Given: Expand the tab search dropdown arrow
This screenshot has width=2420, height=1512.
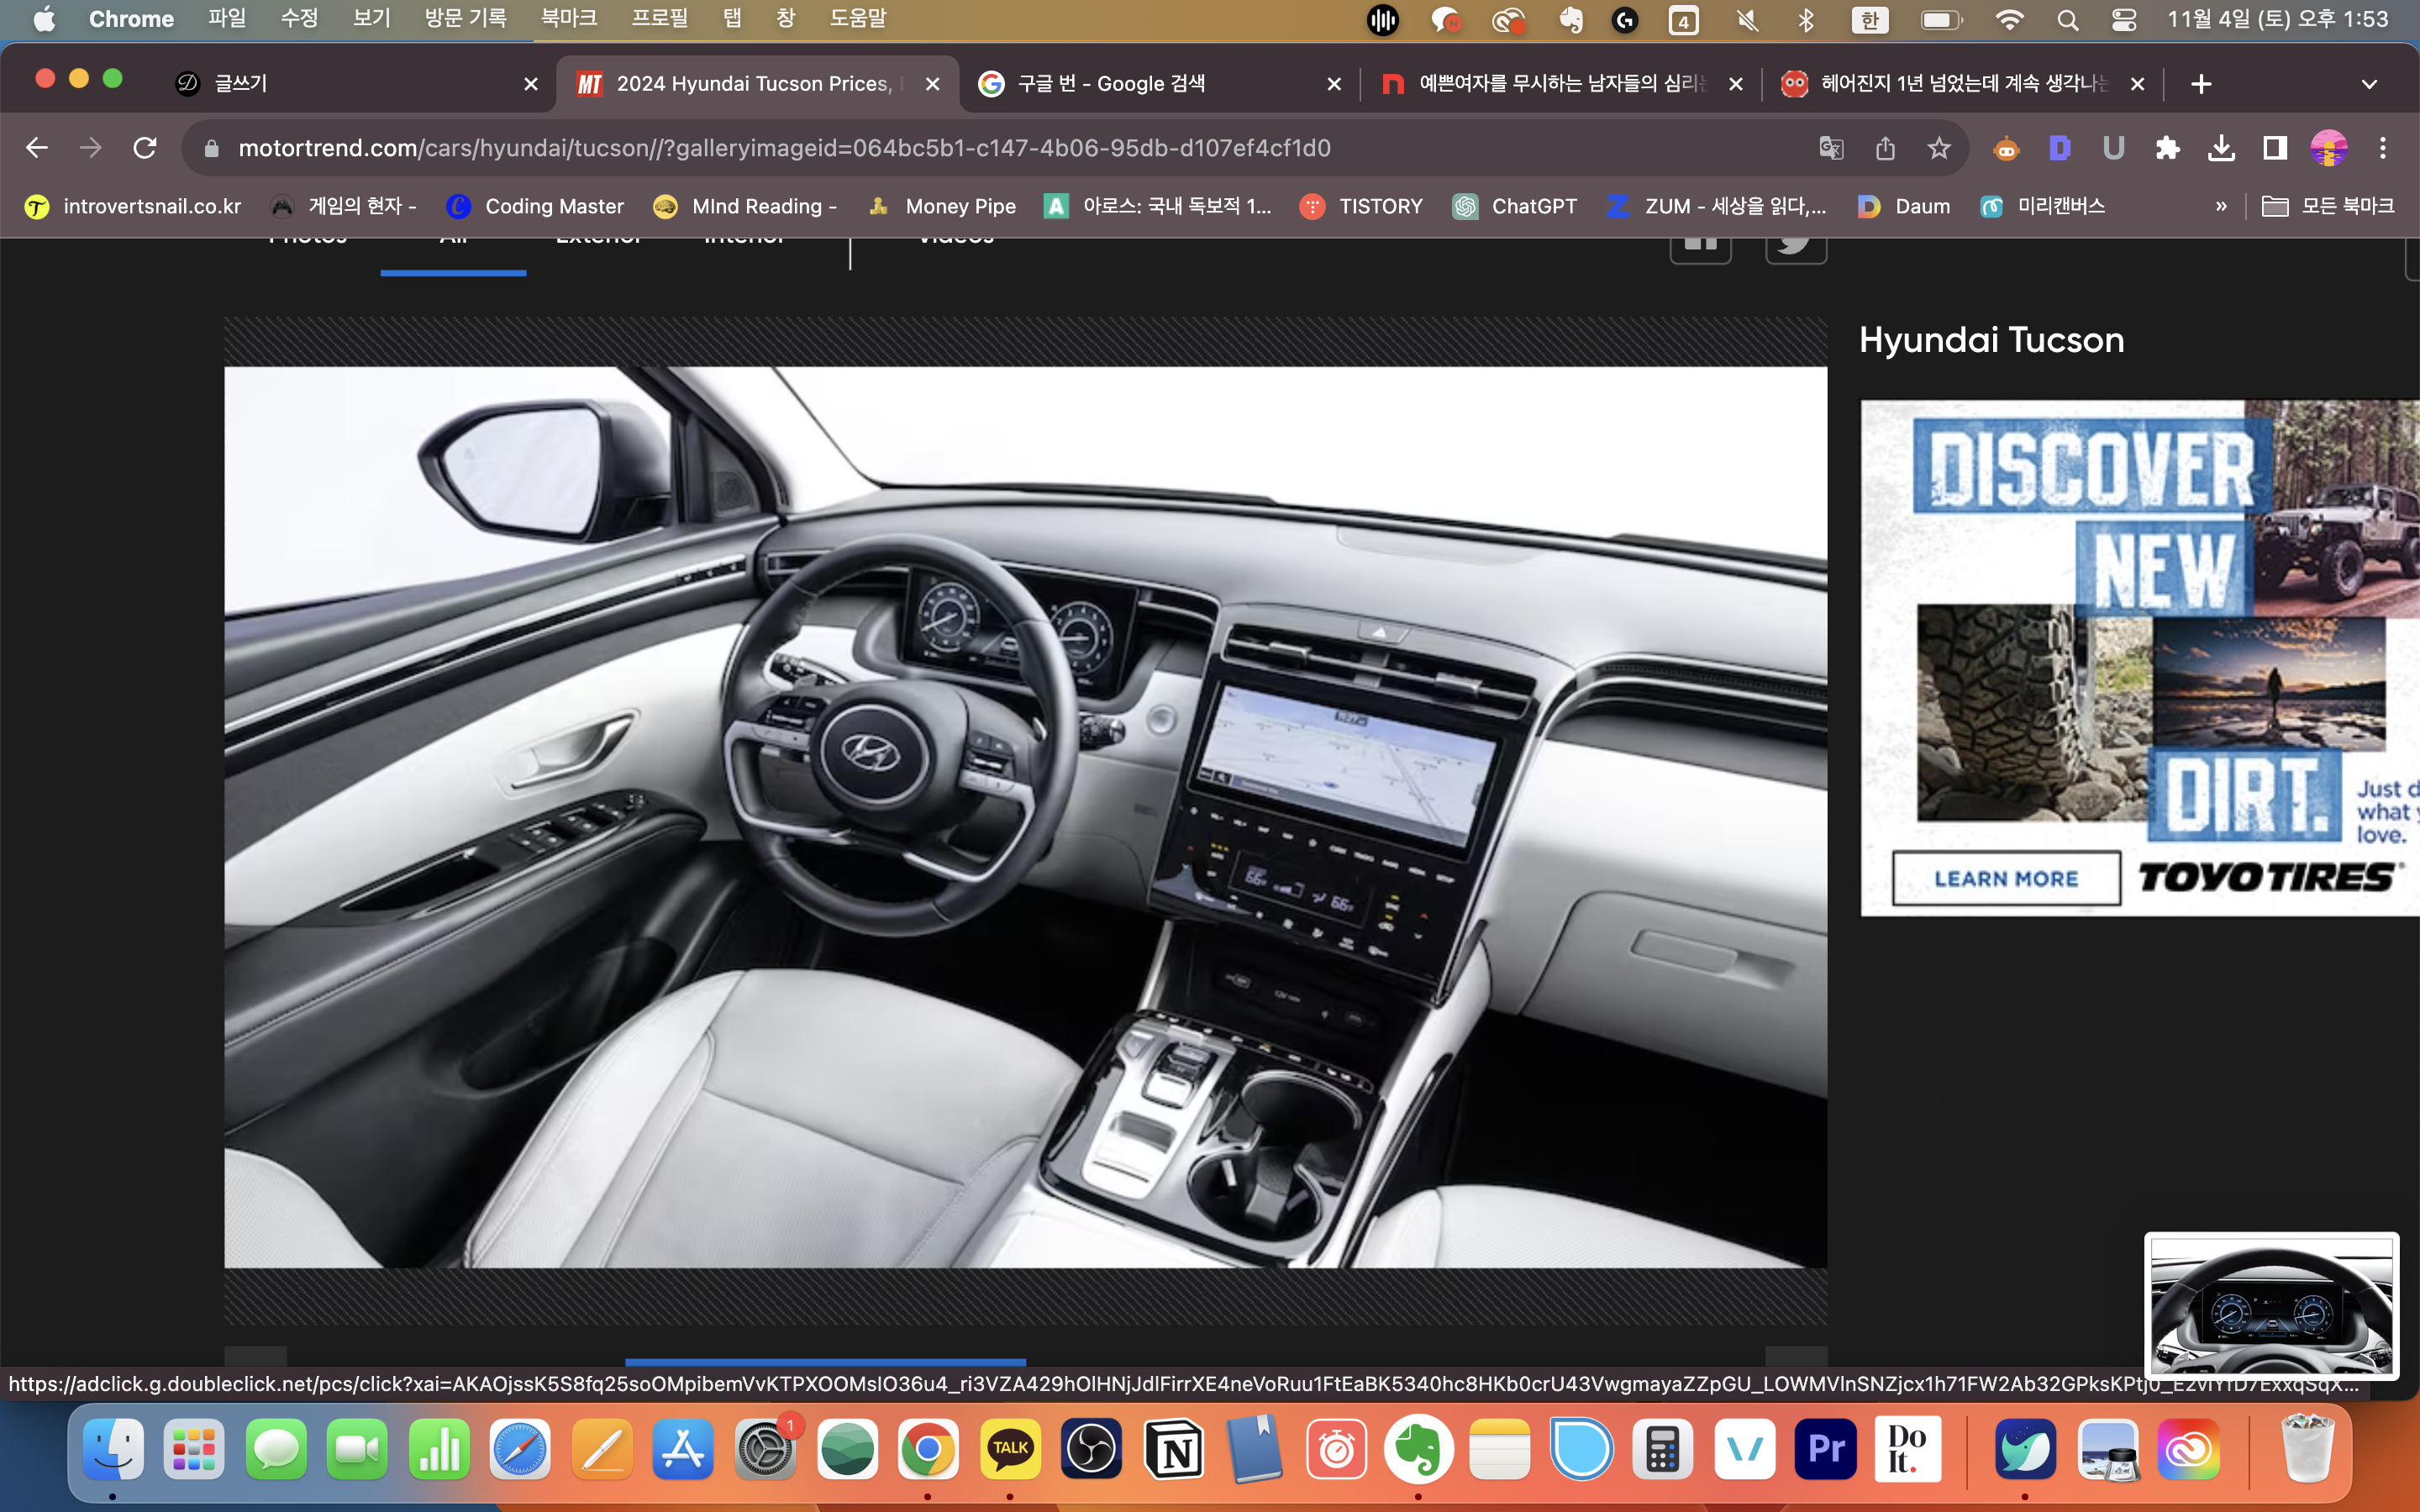Looking at the screenshot, I should point(2369,84).
